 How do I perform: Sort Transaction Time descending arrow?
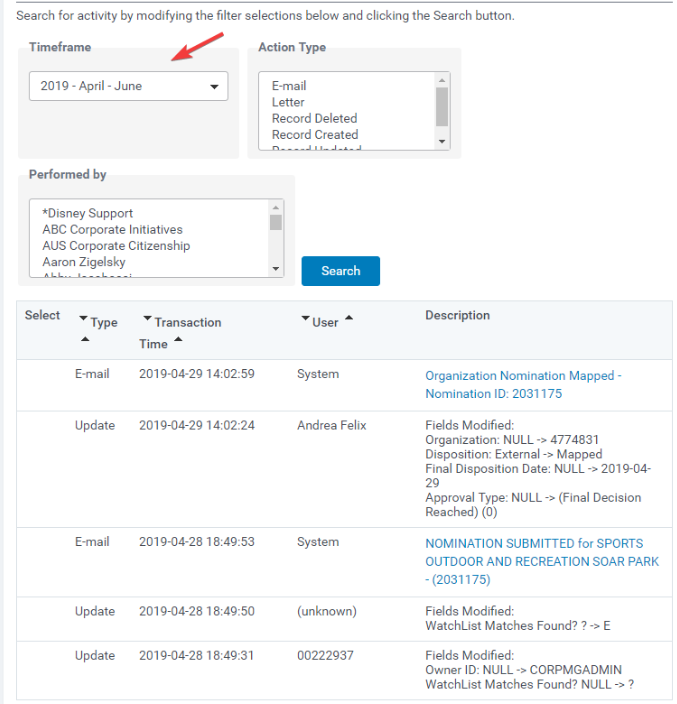click(147, 319)
